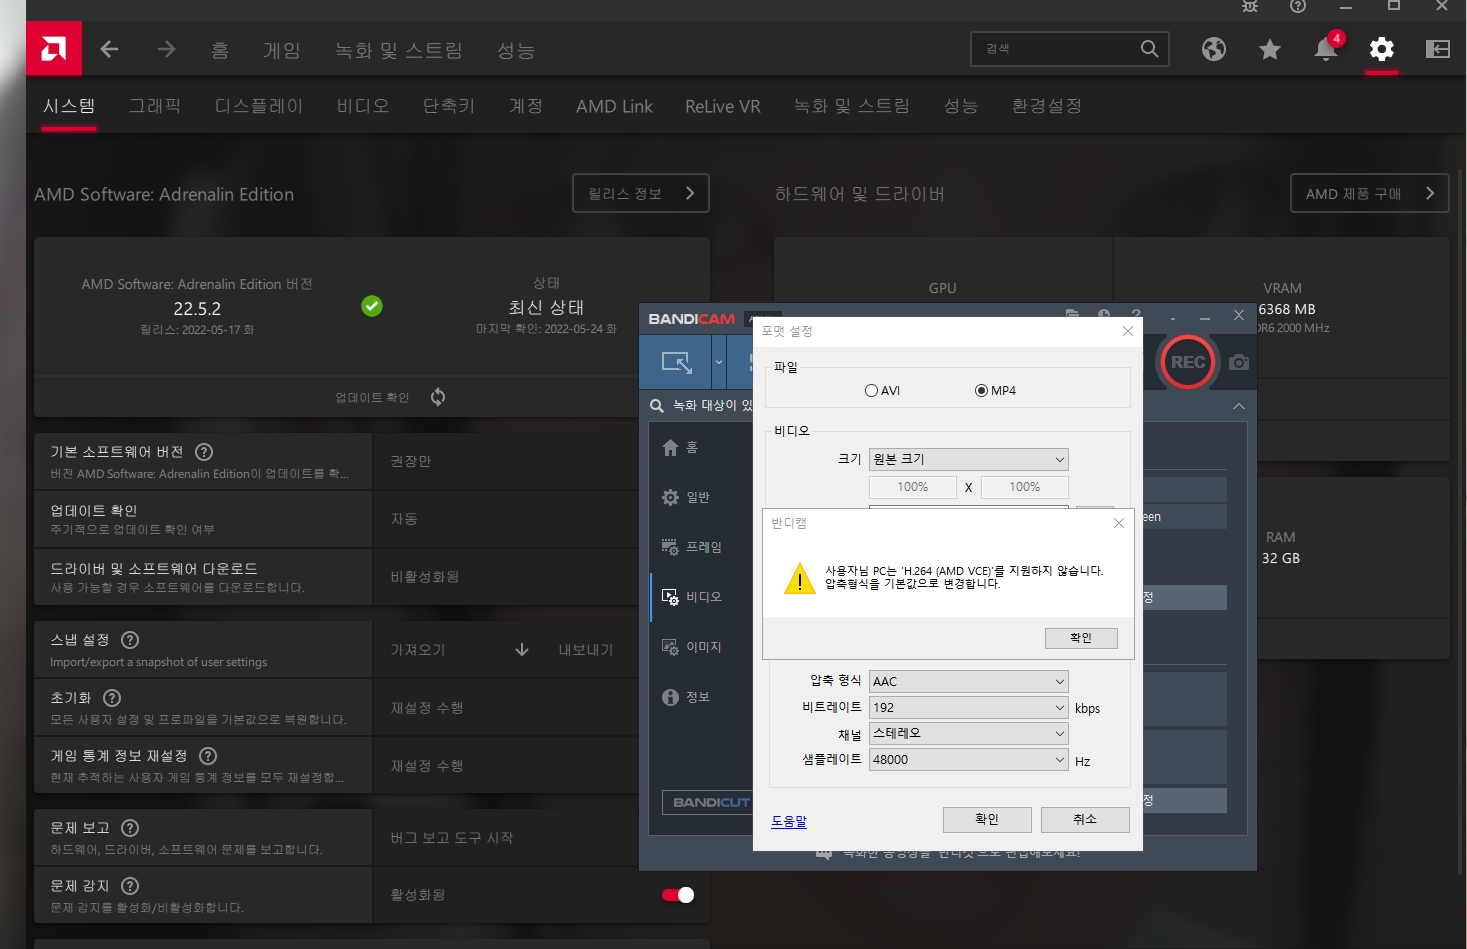Click 확인 in the 포맷 설정 dialog
The width and height of the screenshot is (1467, 949).
point(986,819)
